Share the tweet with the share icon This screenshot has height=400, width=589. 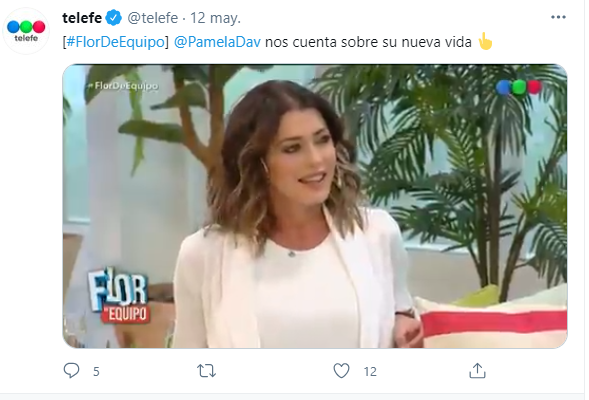click(x=477, y=370)
